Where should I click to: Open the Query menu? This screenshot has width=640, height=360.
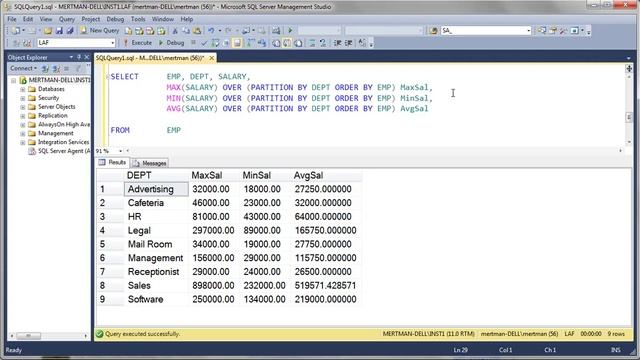coord(67,19)
